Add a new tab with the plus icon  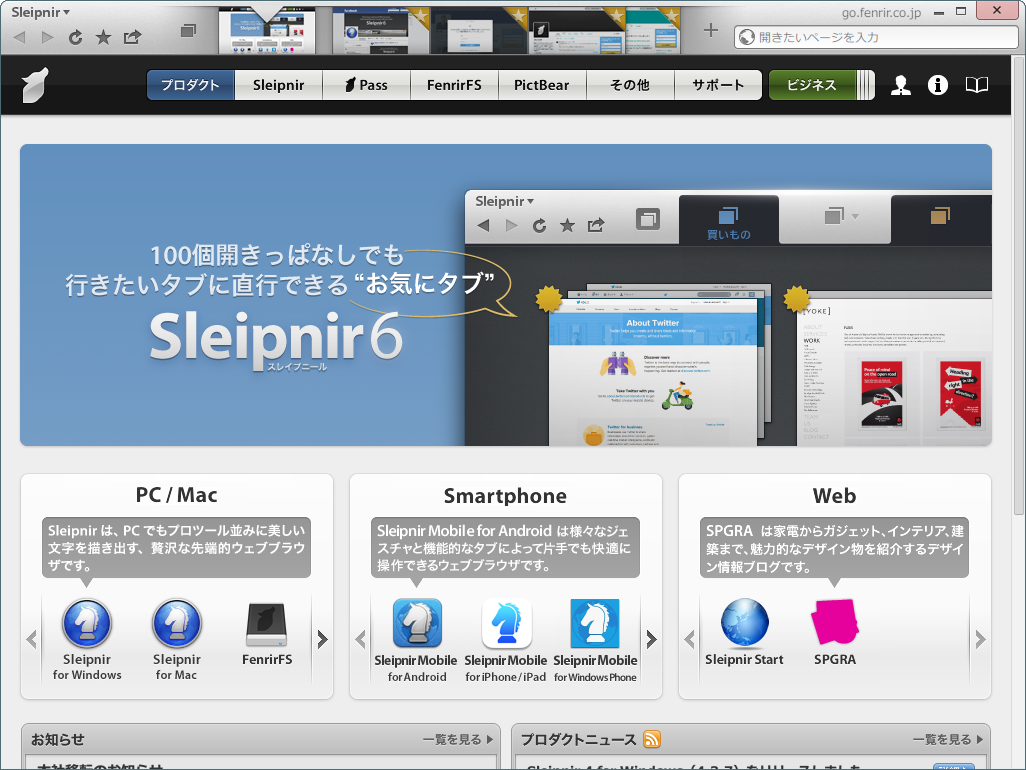pyautogui.click(x=711, y=30)
